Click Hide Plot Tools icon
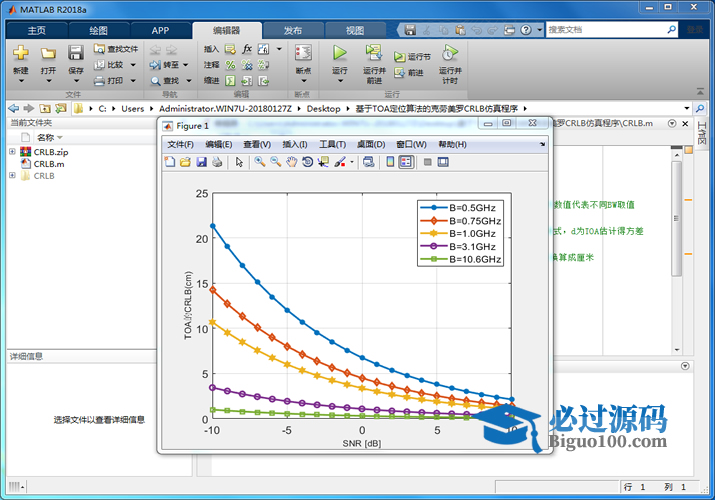Viewport: 715px width, 500px height. [x=427, y=162]
